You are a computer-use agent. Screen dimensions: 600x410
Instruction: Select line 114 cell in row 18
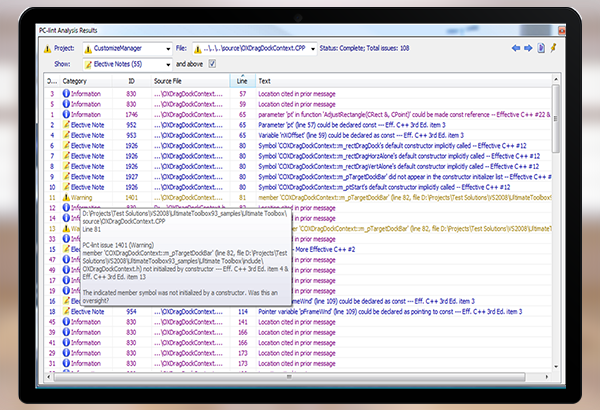pos(243,312)
